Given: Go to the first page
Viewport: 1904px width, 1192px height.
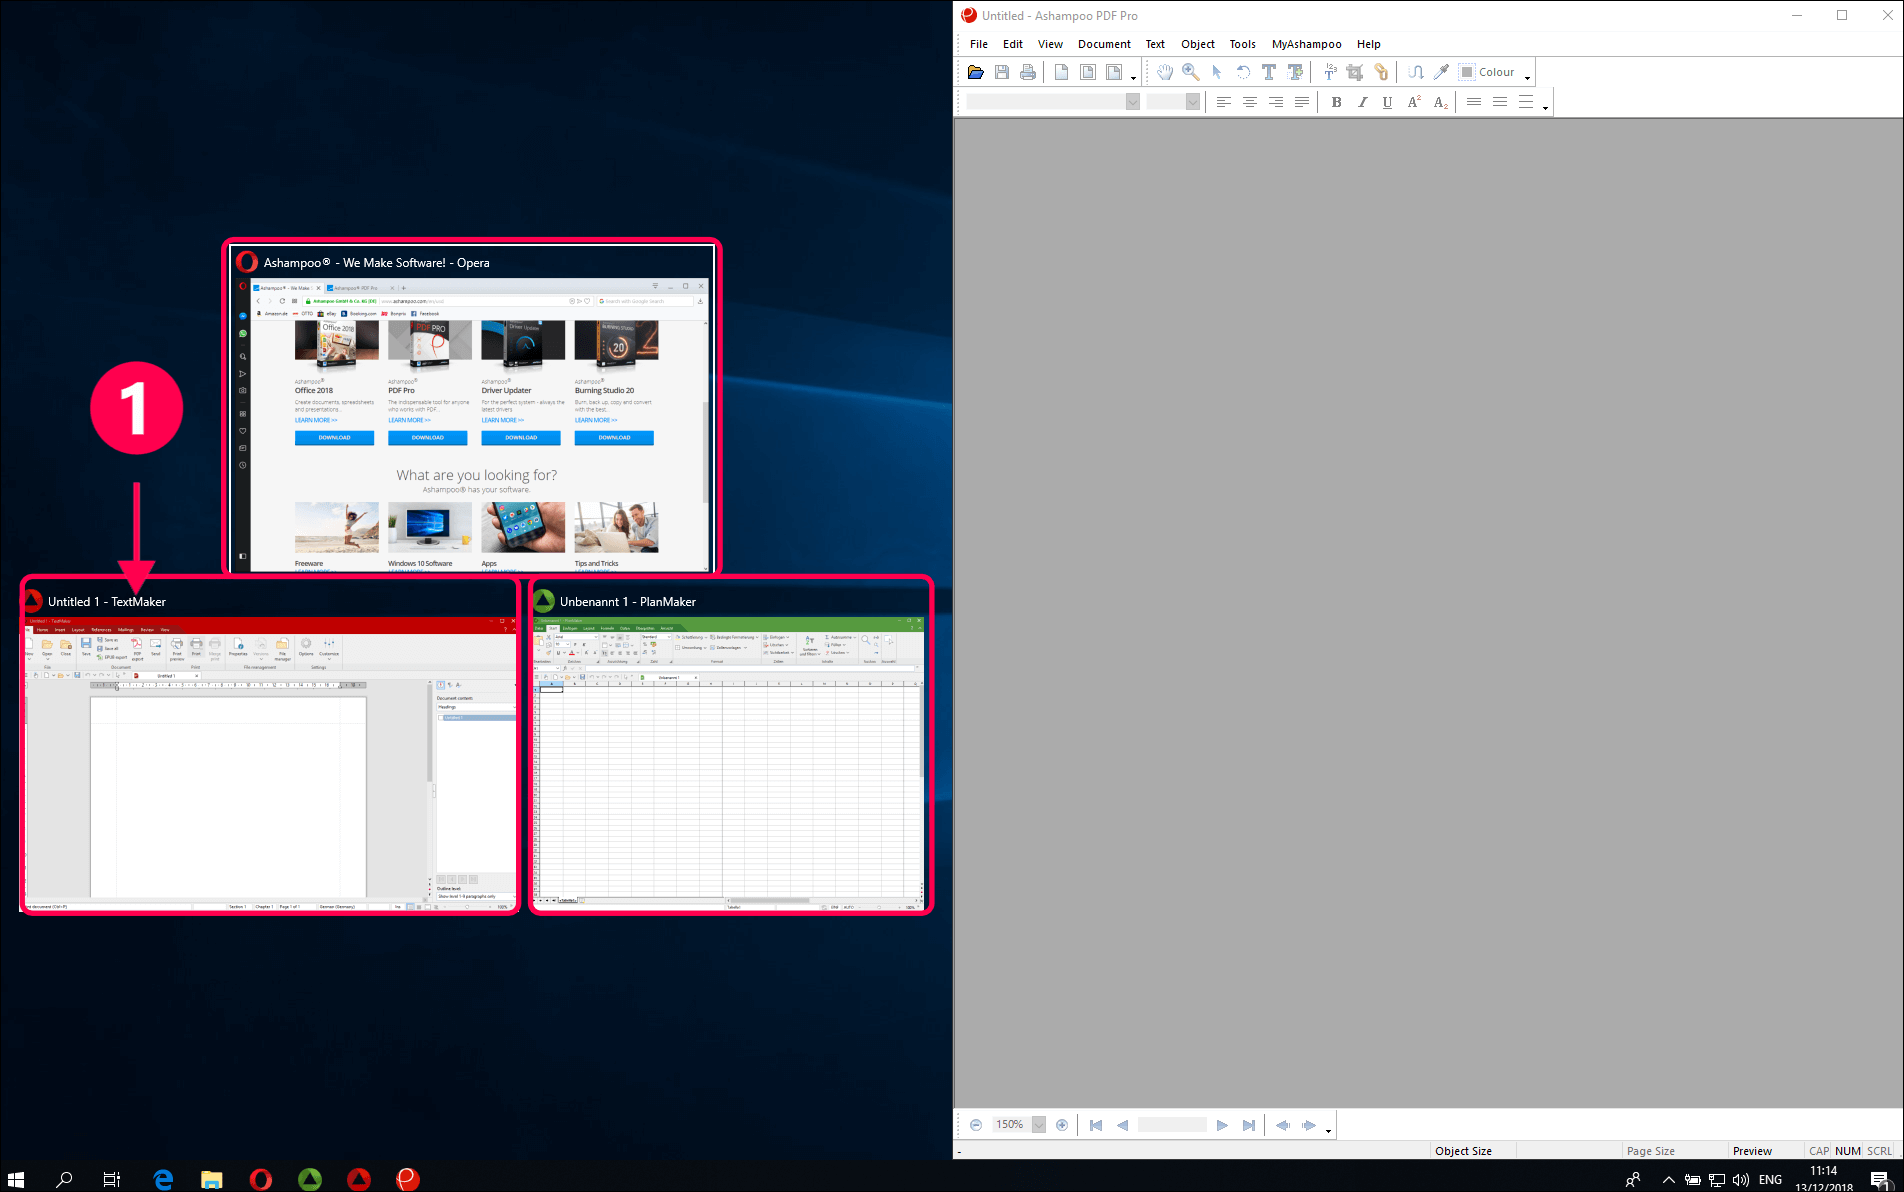Looking at the screenshot, I should click(1096, 1125).
